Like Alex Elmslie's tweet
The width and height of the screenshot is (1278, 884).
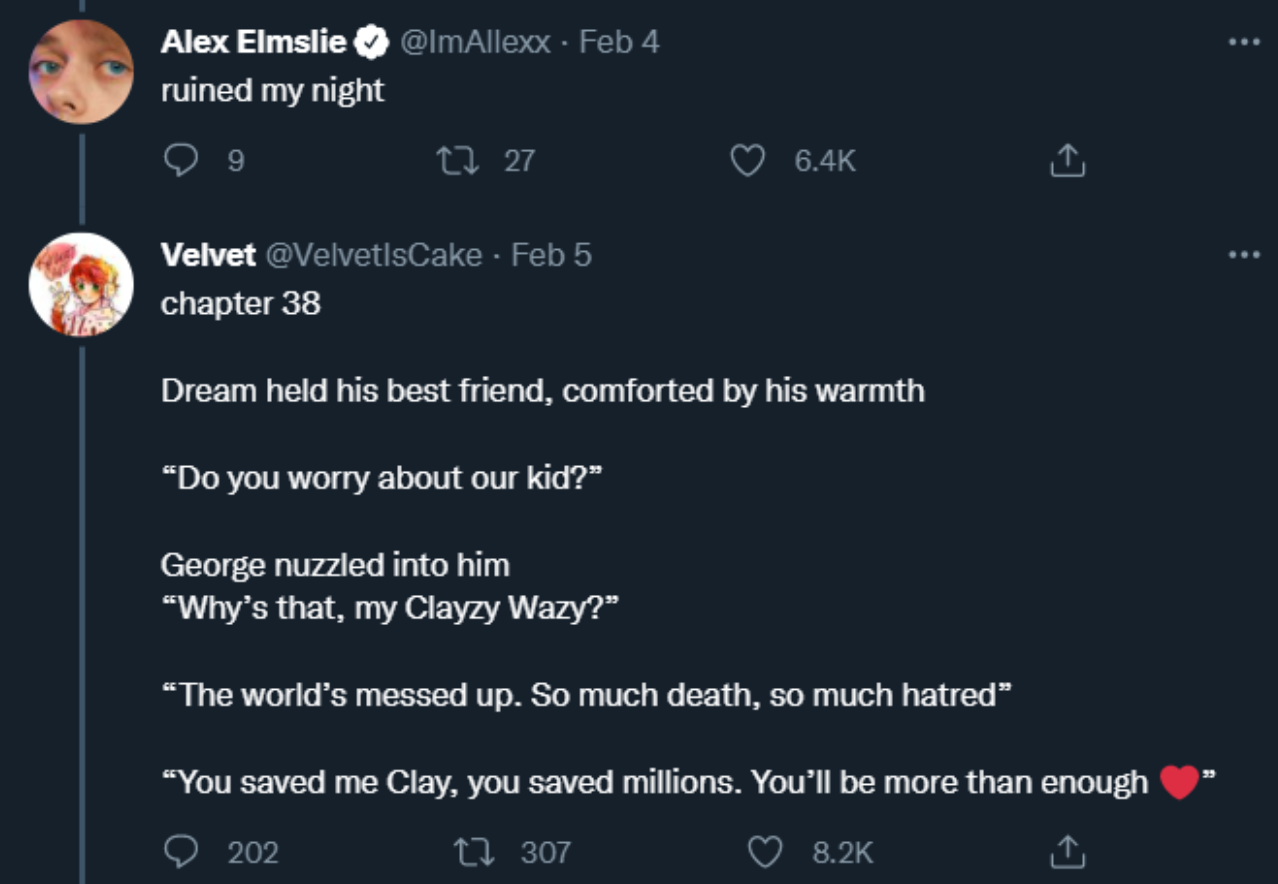747,160
